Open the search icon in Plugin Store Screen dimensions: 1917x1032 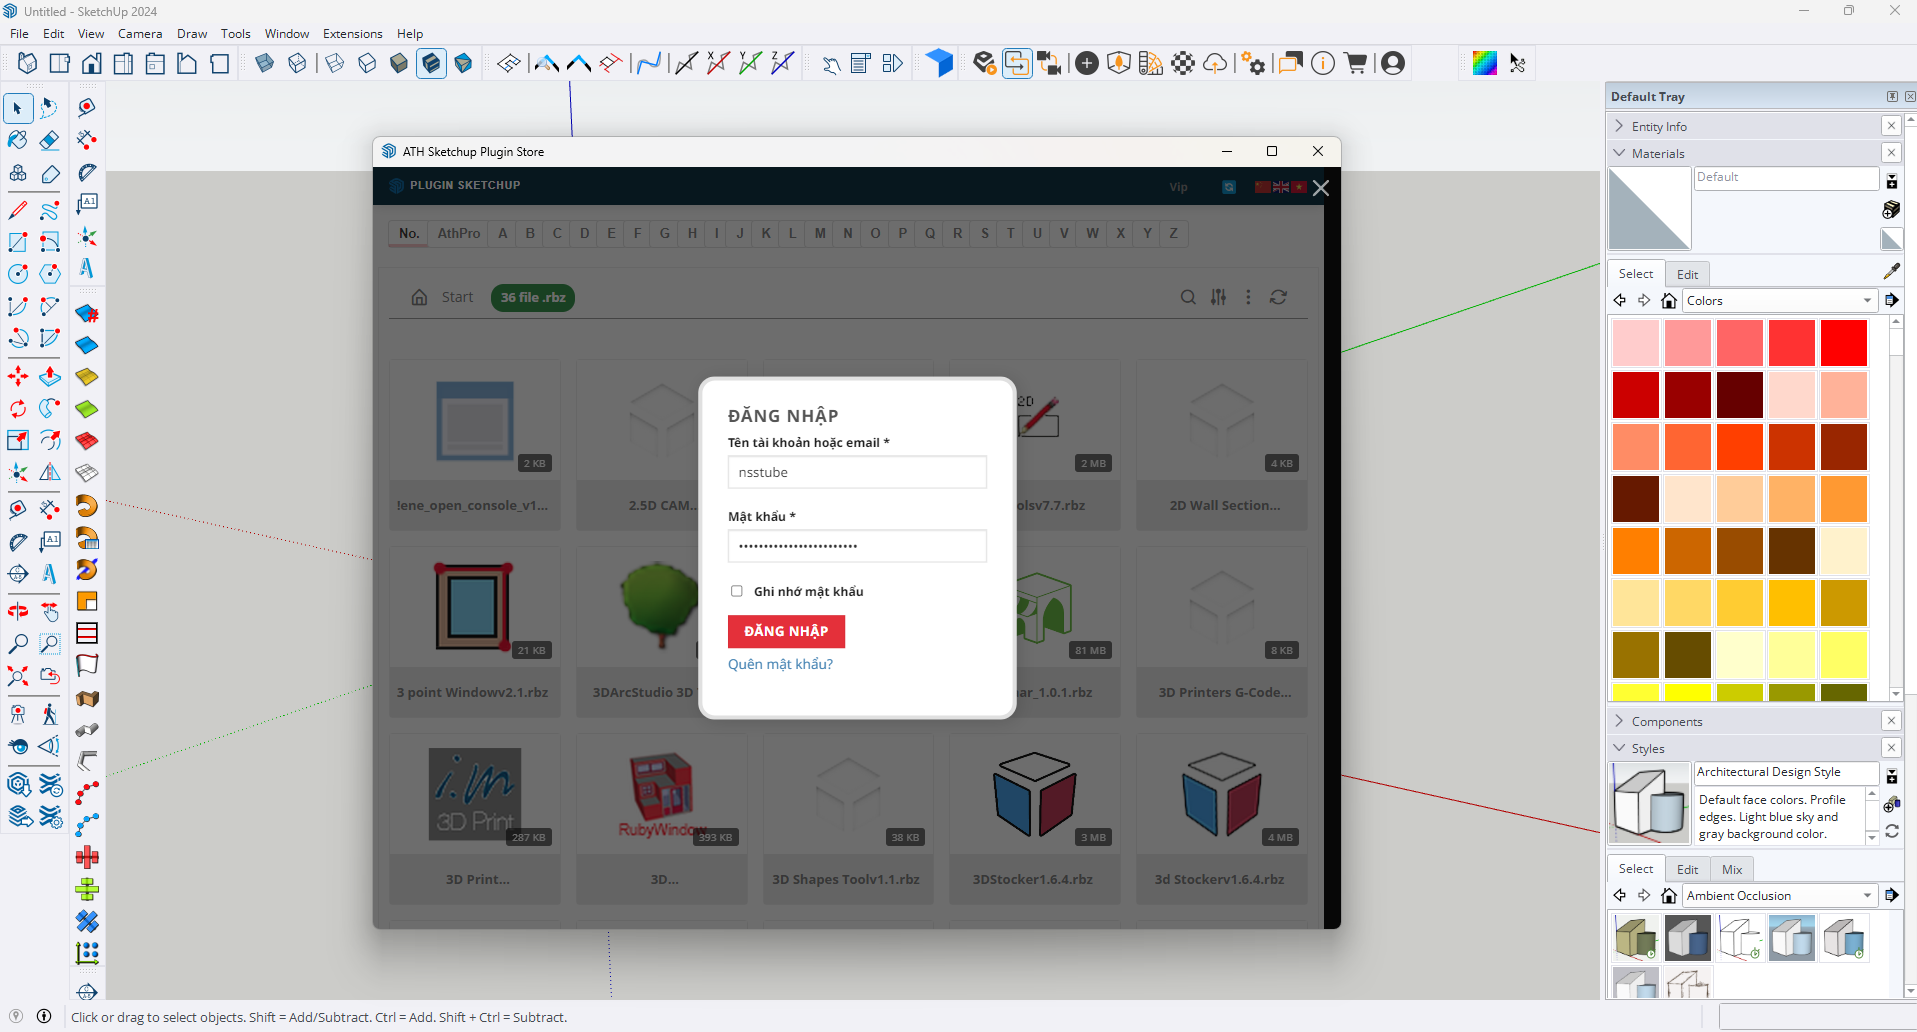(1188, 297)
